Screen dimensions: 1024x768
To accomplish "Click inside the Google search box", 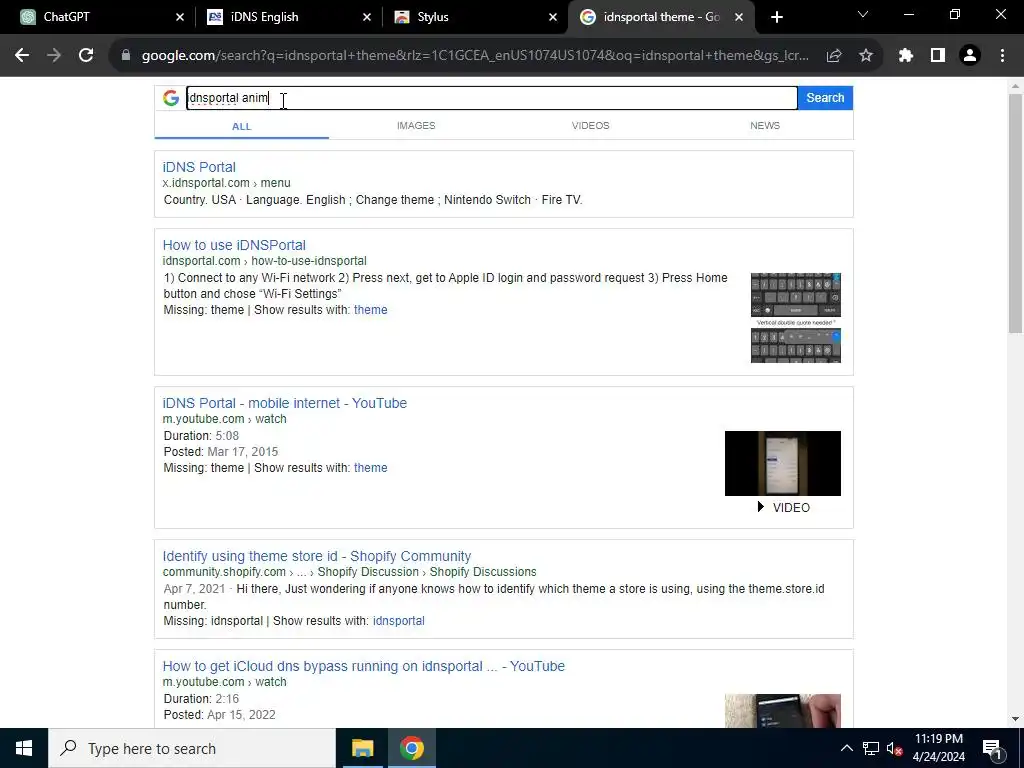I will (492, 98).
